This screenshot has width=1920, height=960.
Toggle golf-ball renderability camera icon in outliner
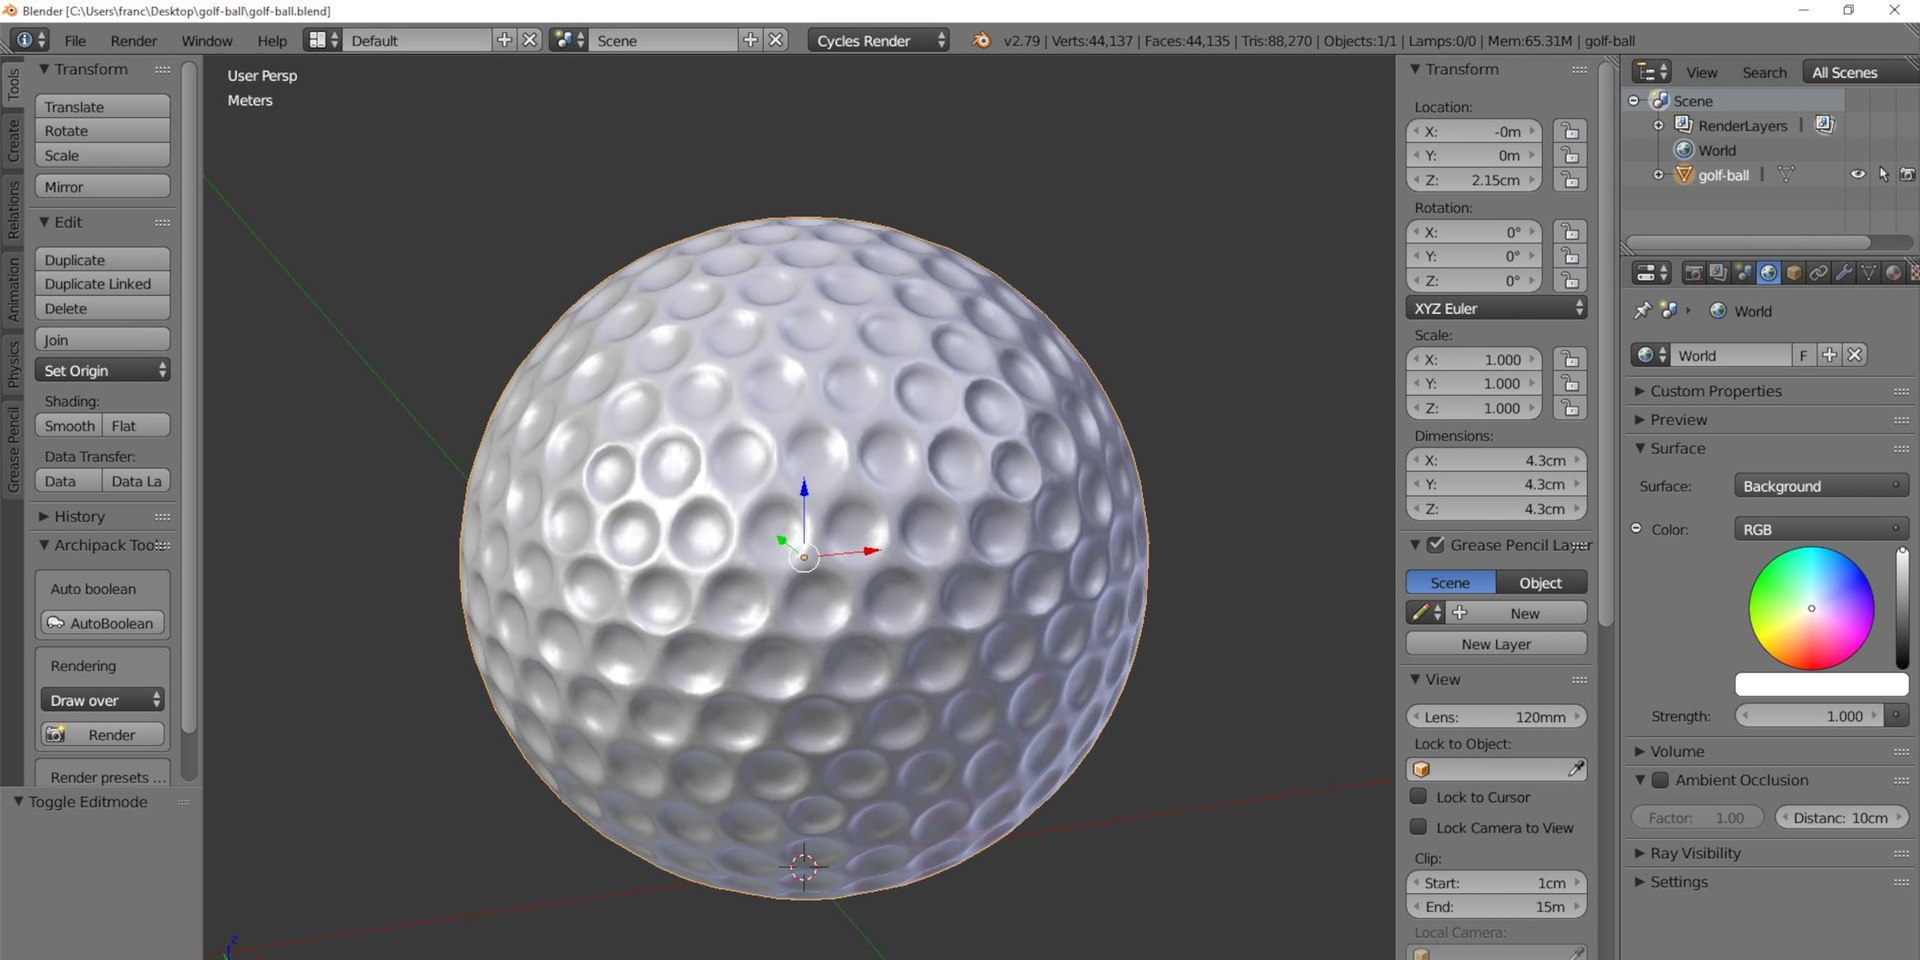click(1907, 174)
